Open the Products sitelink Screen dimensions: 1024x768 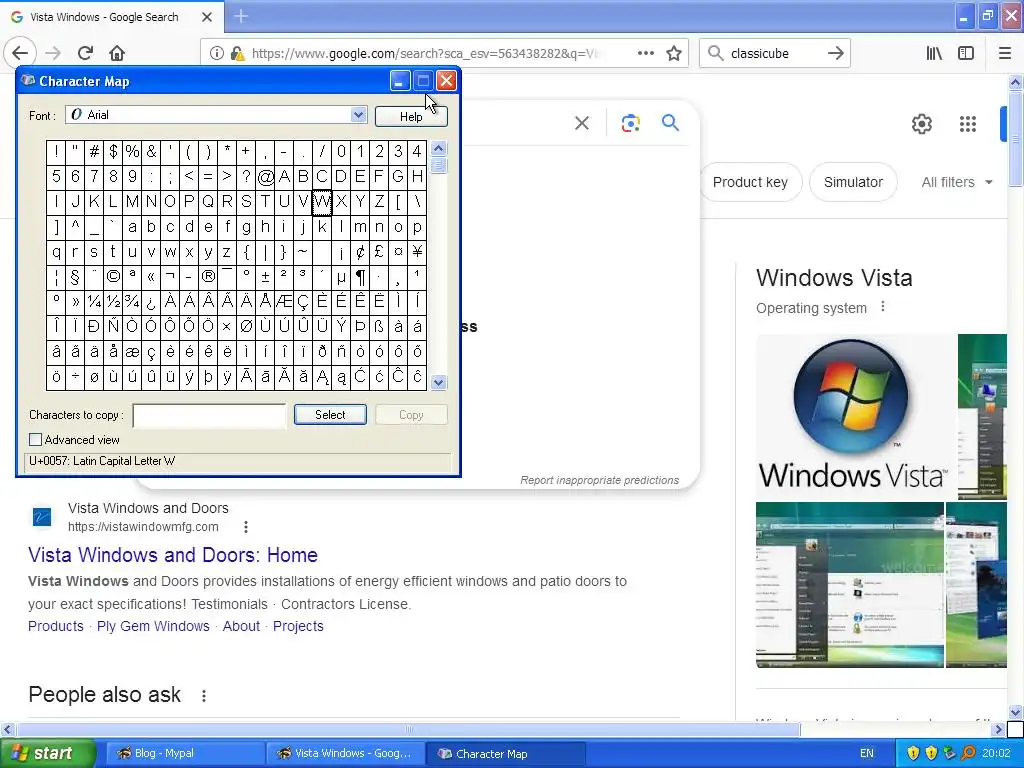pyautogui.click(x=56, y=626)
